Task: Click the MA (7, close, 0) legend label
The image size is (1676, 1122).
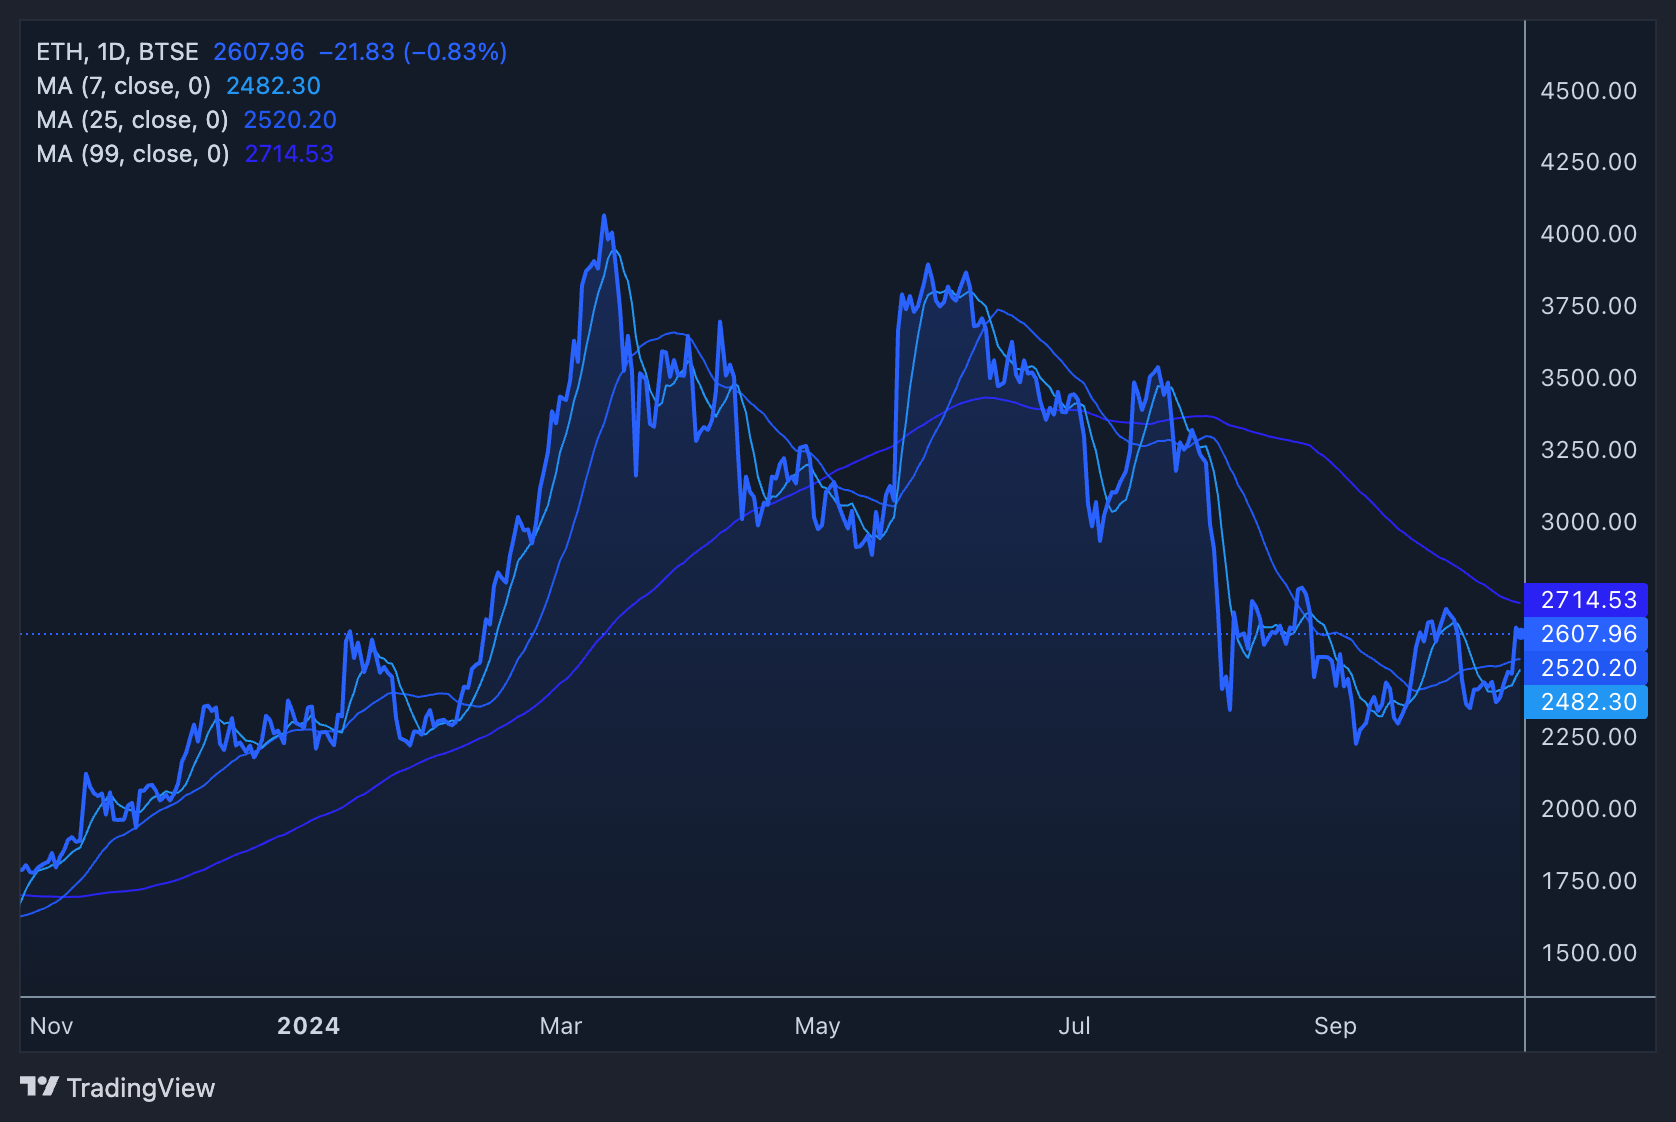Action: [x=123, y=86]
